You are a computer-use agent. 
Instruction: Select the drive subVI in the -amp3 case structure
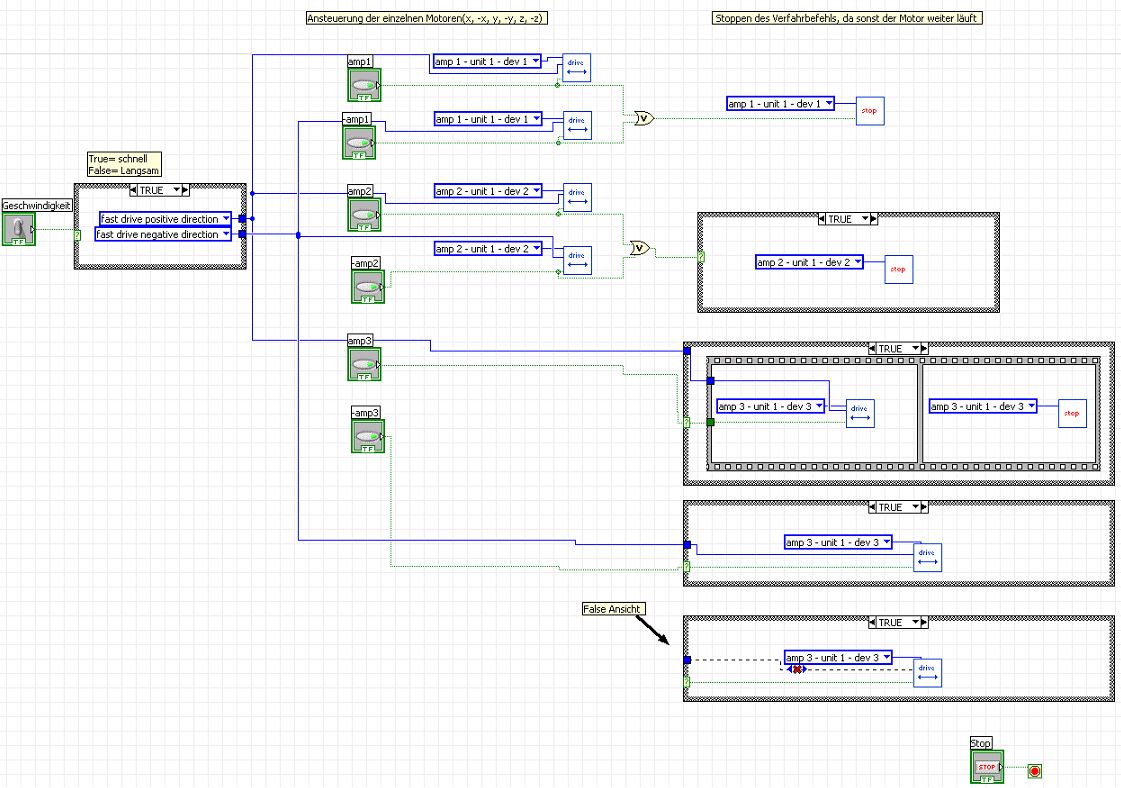tap(927, 558)
